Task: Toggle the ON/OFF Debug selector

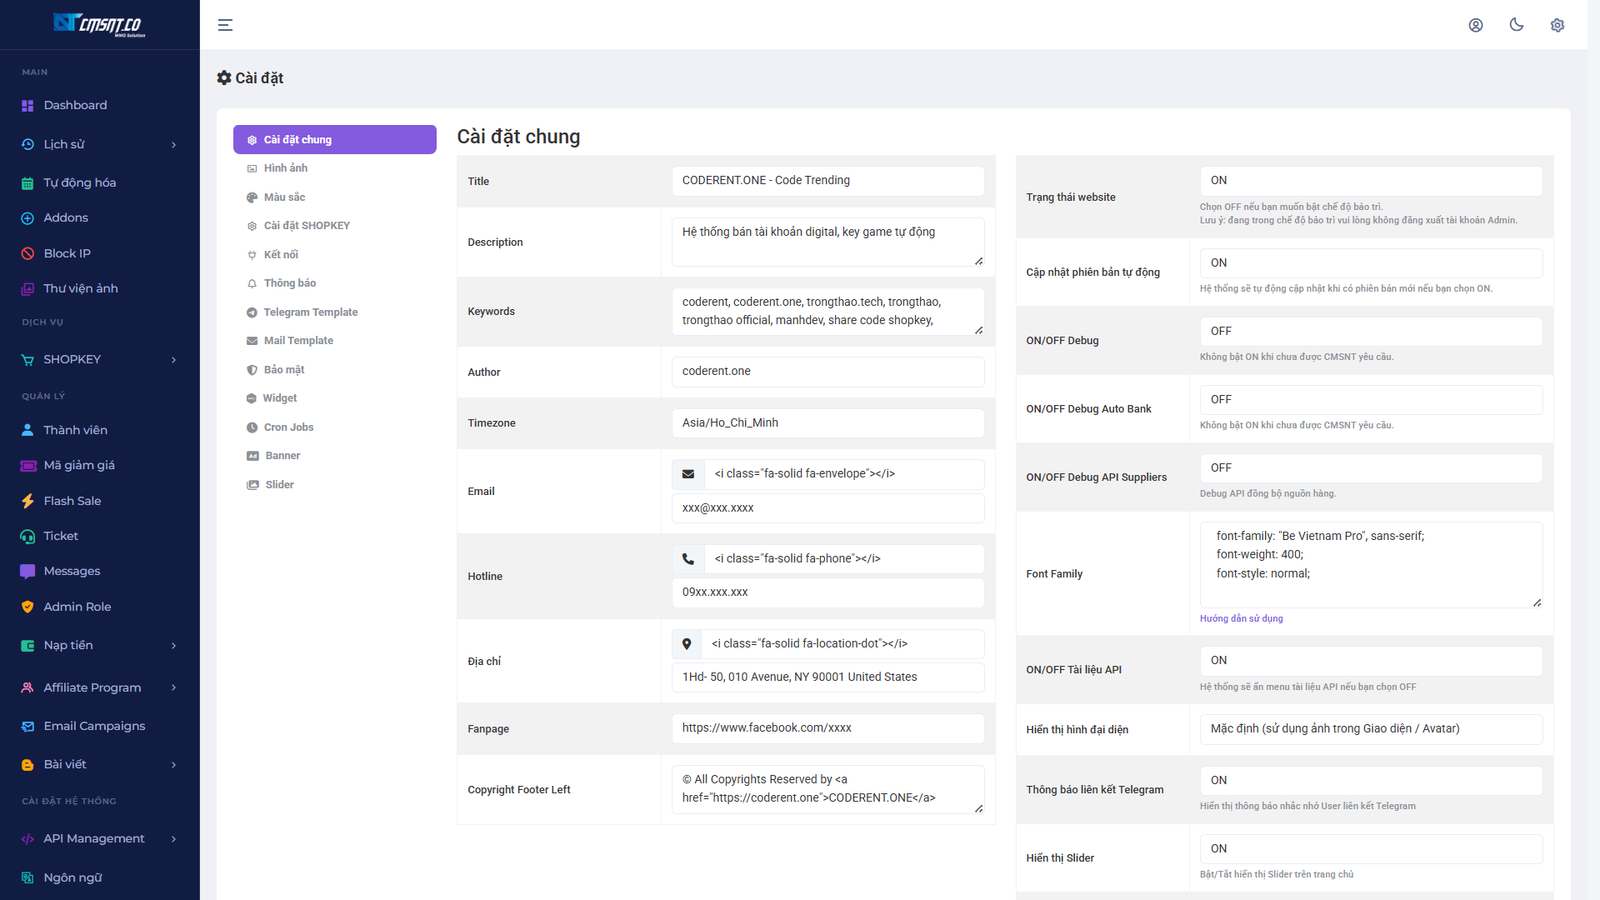Action: (x=1370, y=331)
